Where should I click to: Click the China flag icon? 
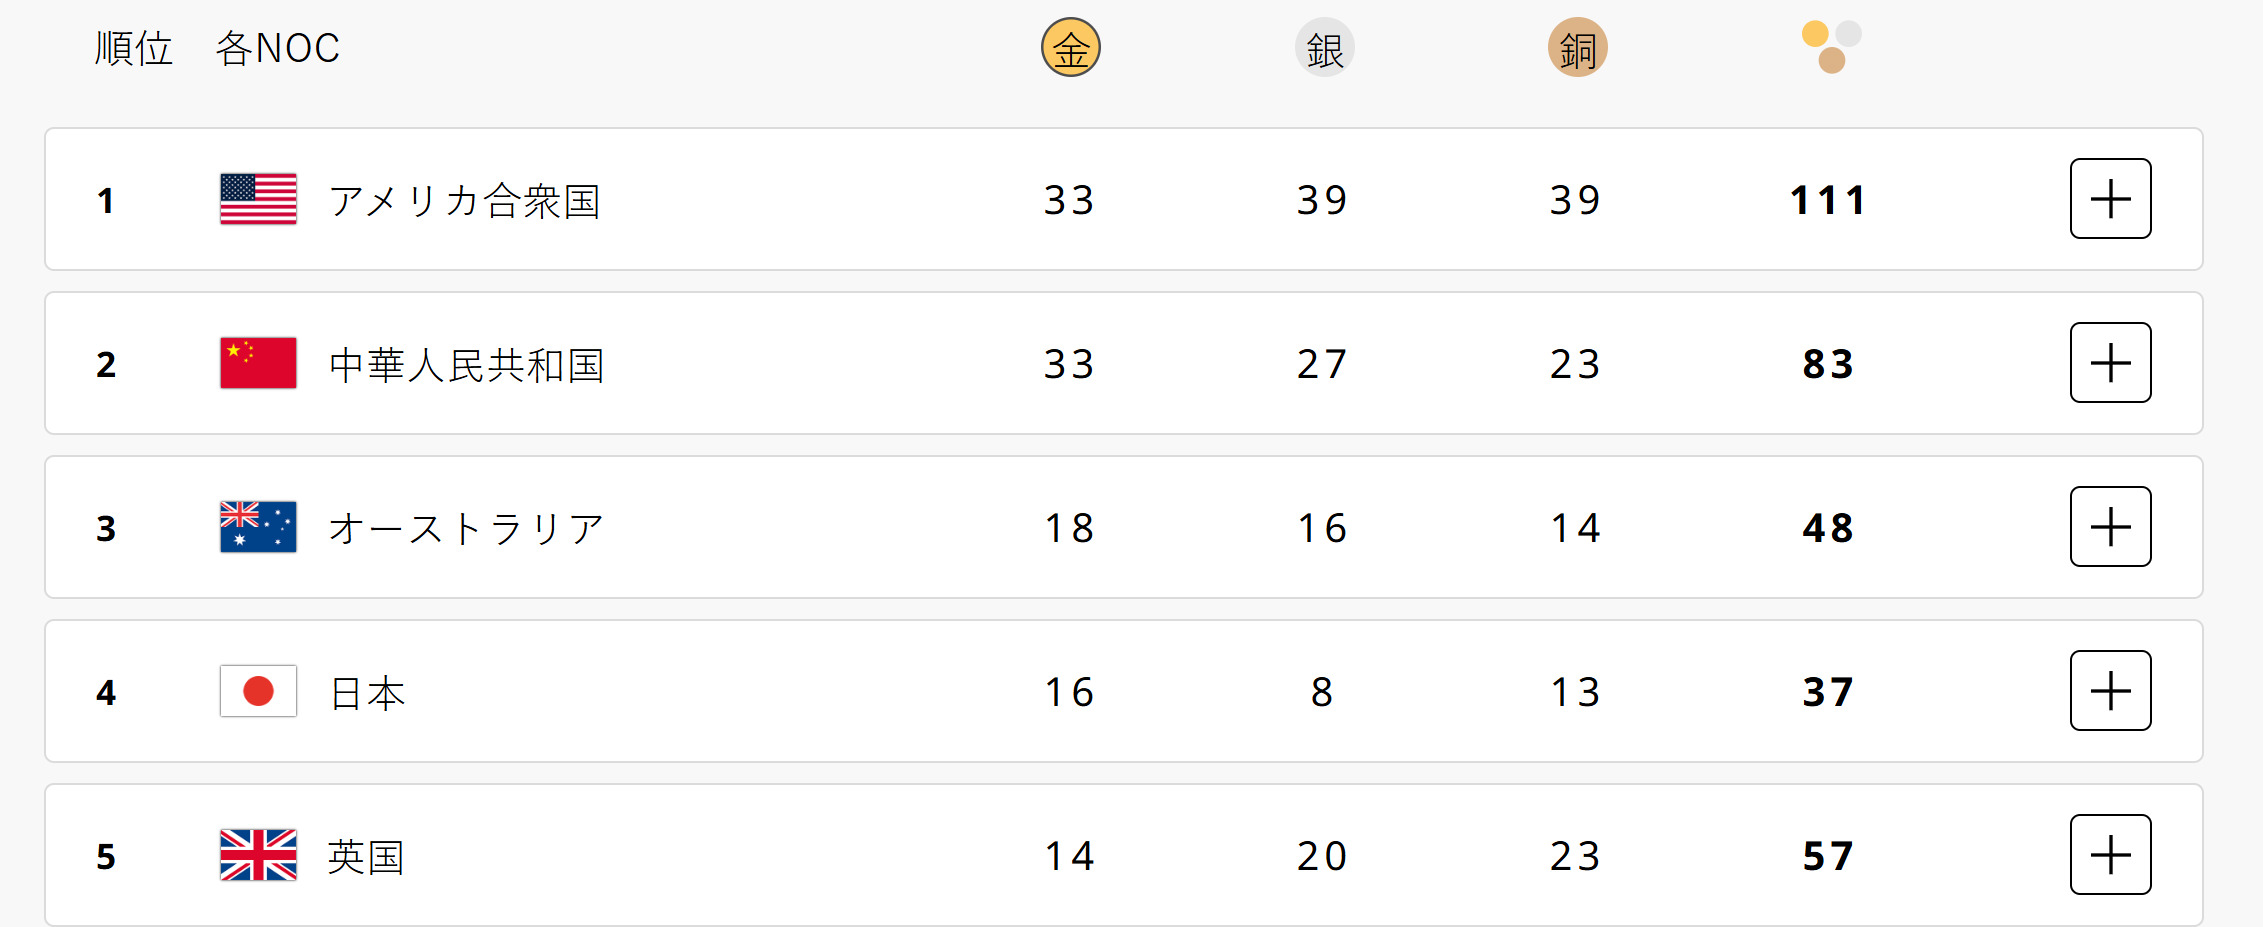258,363
